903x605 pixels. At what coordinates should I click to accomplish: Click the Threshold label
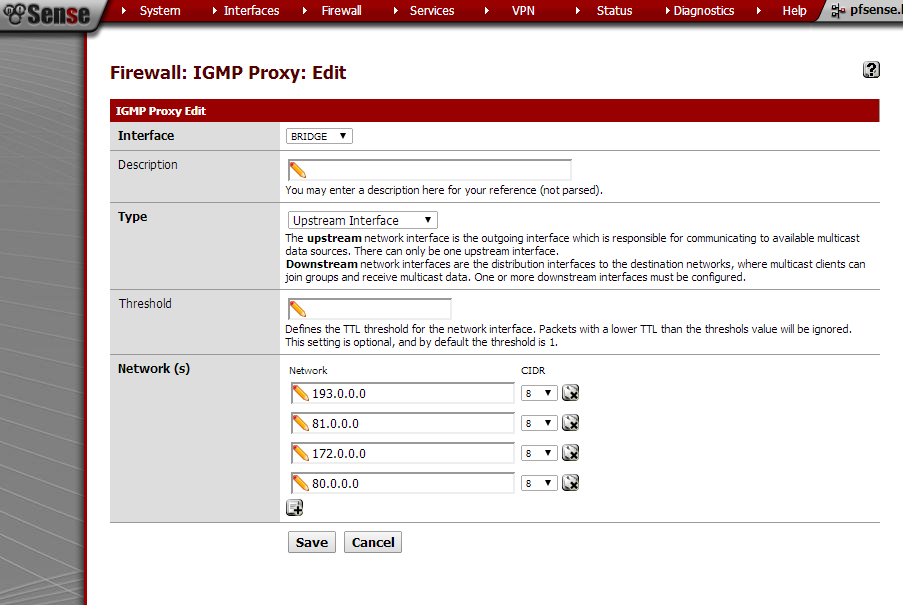point(145,303)
